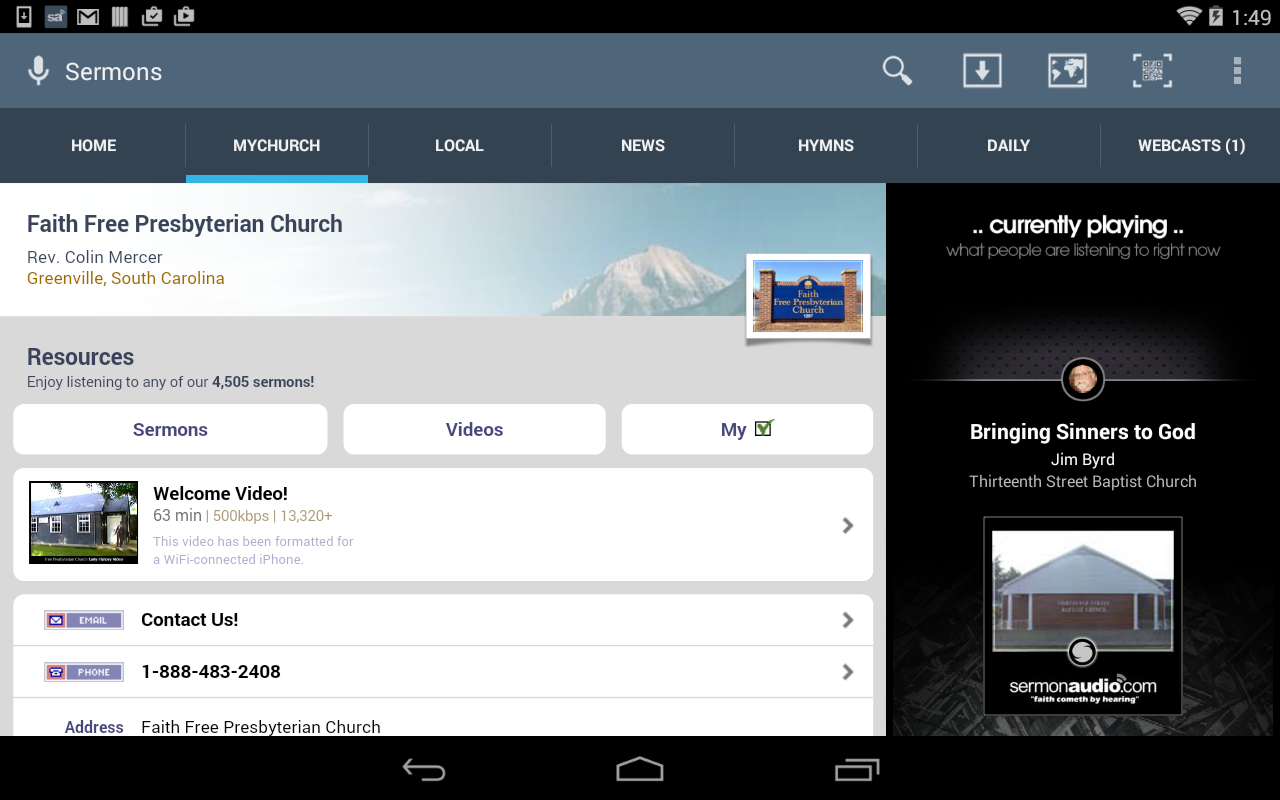Tap the Thirteenth Street Baptist Church name
Viewport: 1280px width, 800px height.
(1083, 481)
